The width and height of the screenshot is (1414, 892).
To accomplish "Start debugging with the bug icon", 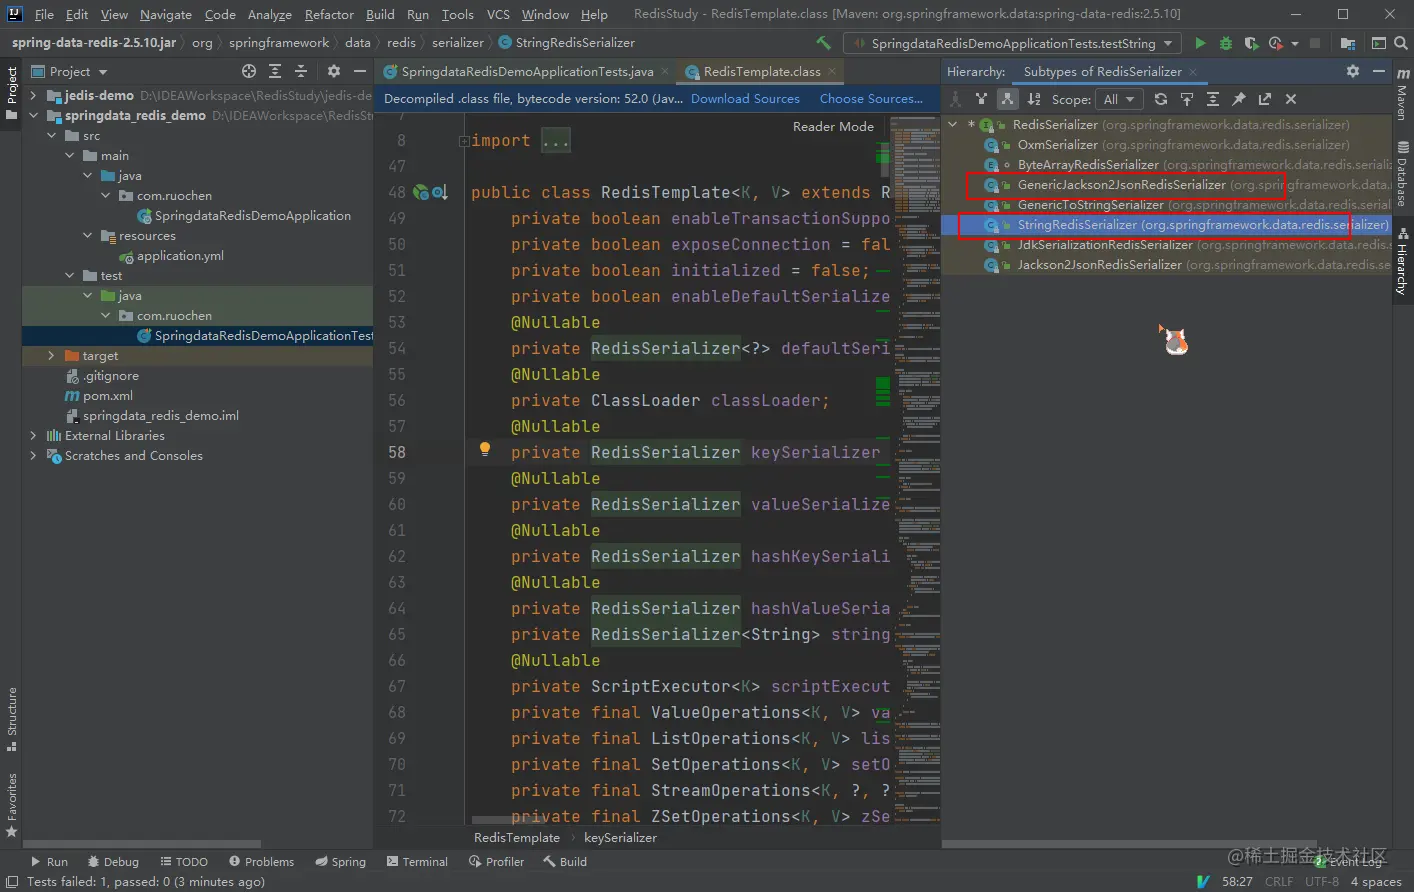I will [1225, 43].
